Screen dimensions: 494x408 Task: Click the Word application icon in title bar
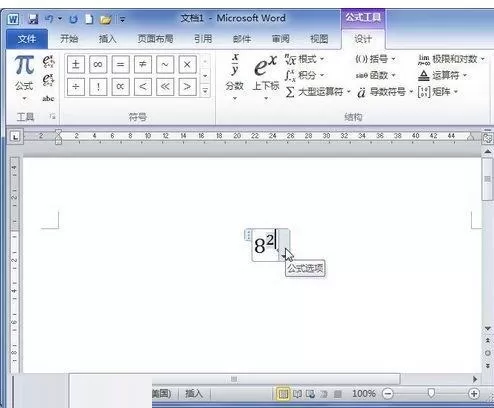[x=13, y=19]
